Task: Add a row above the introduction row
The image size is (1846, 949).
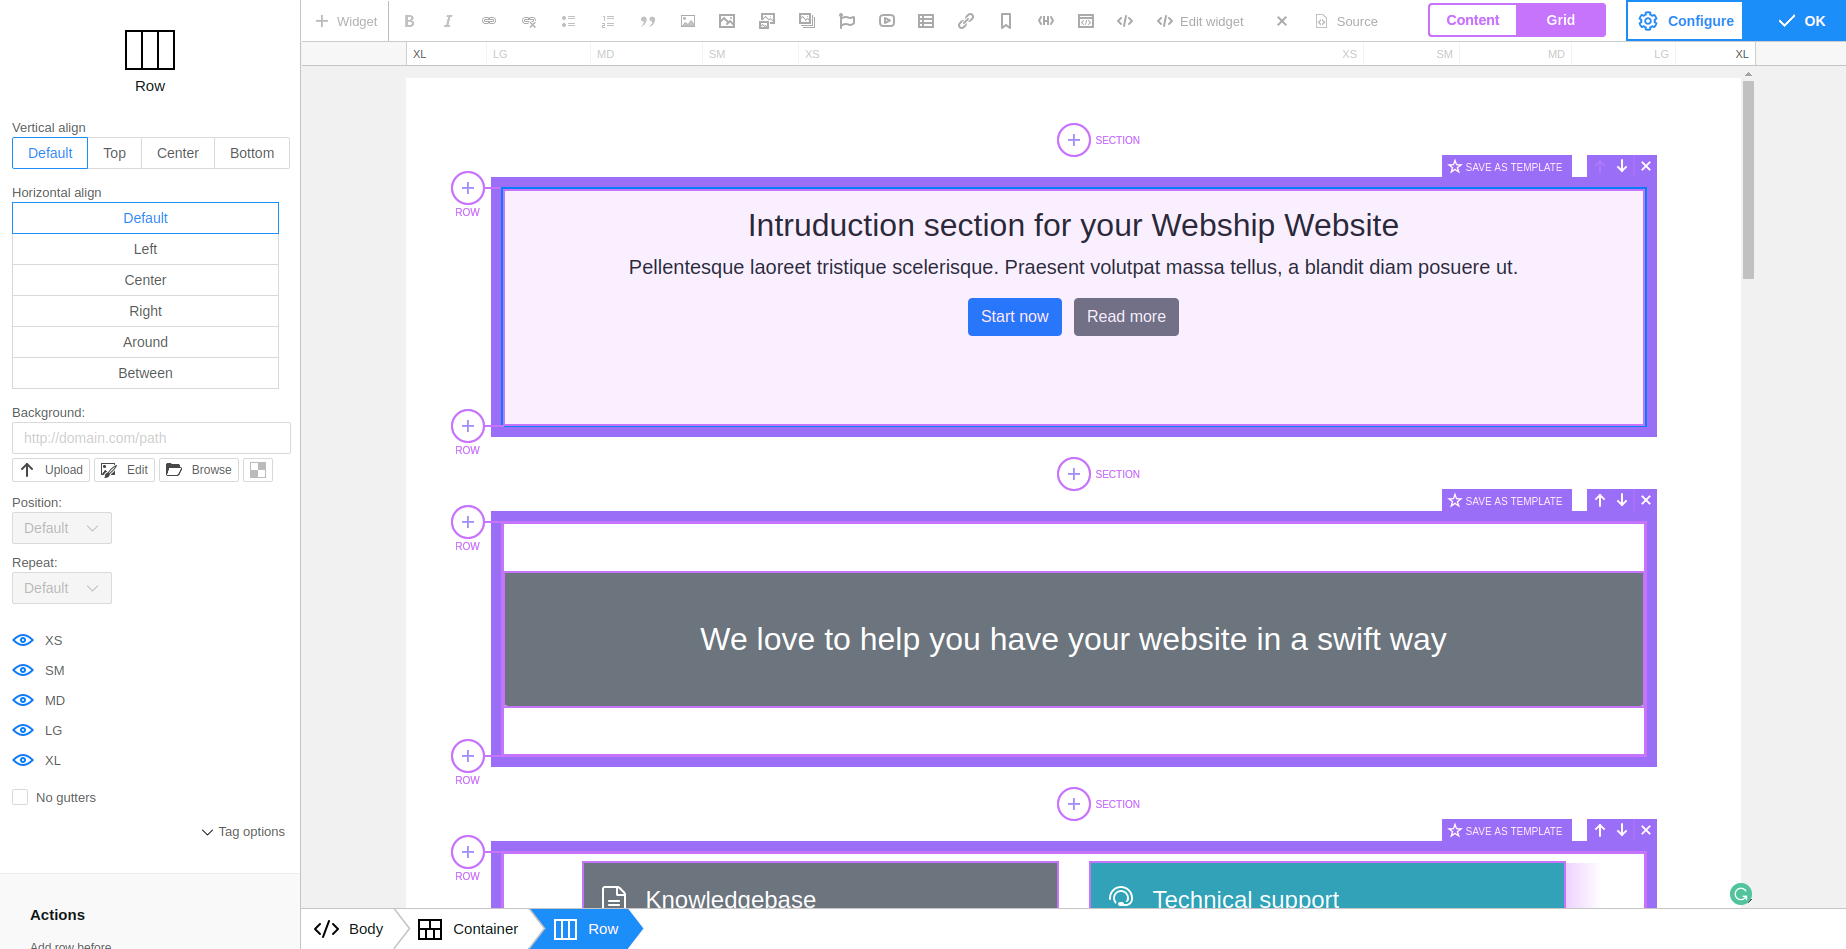Action: click(x=468, y=188)
